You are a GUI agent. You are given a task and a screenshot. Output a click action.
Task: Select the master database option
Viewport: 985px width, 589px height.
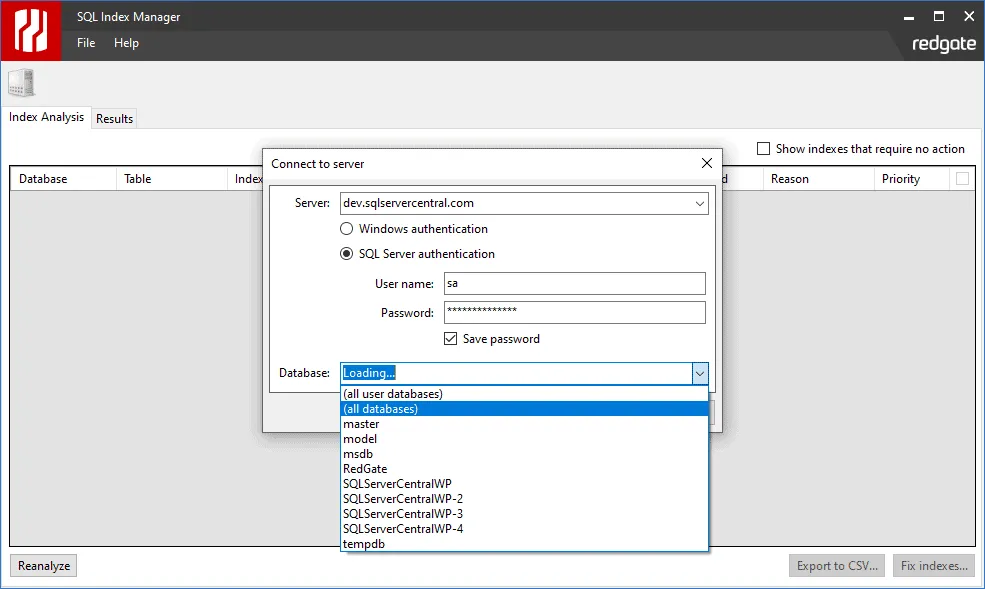click(x=525, y=424)
